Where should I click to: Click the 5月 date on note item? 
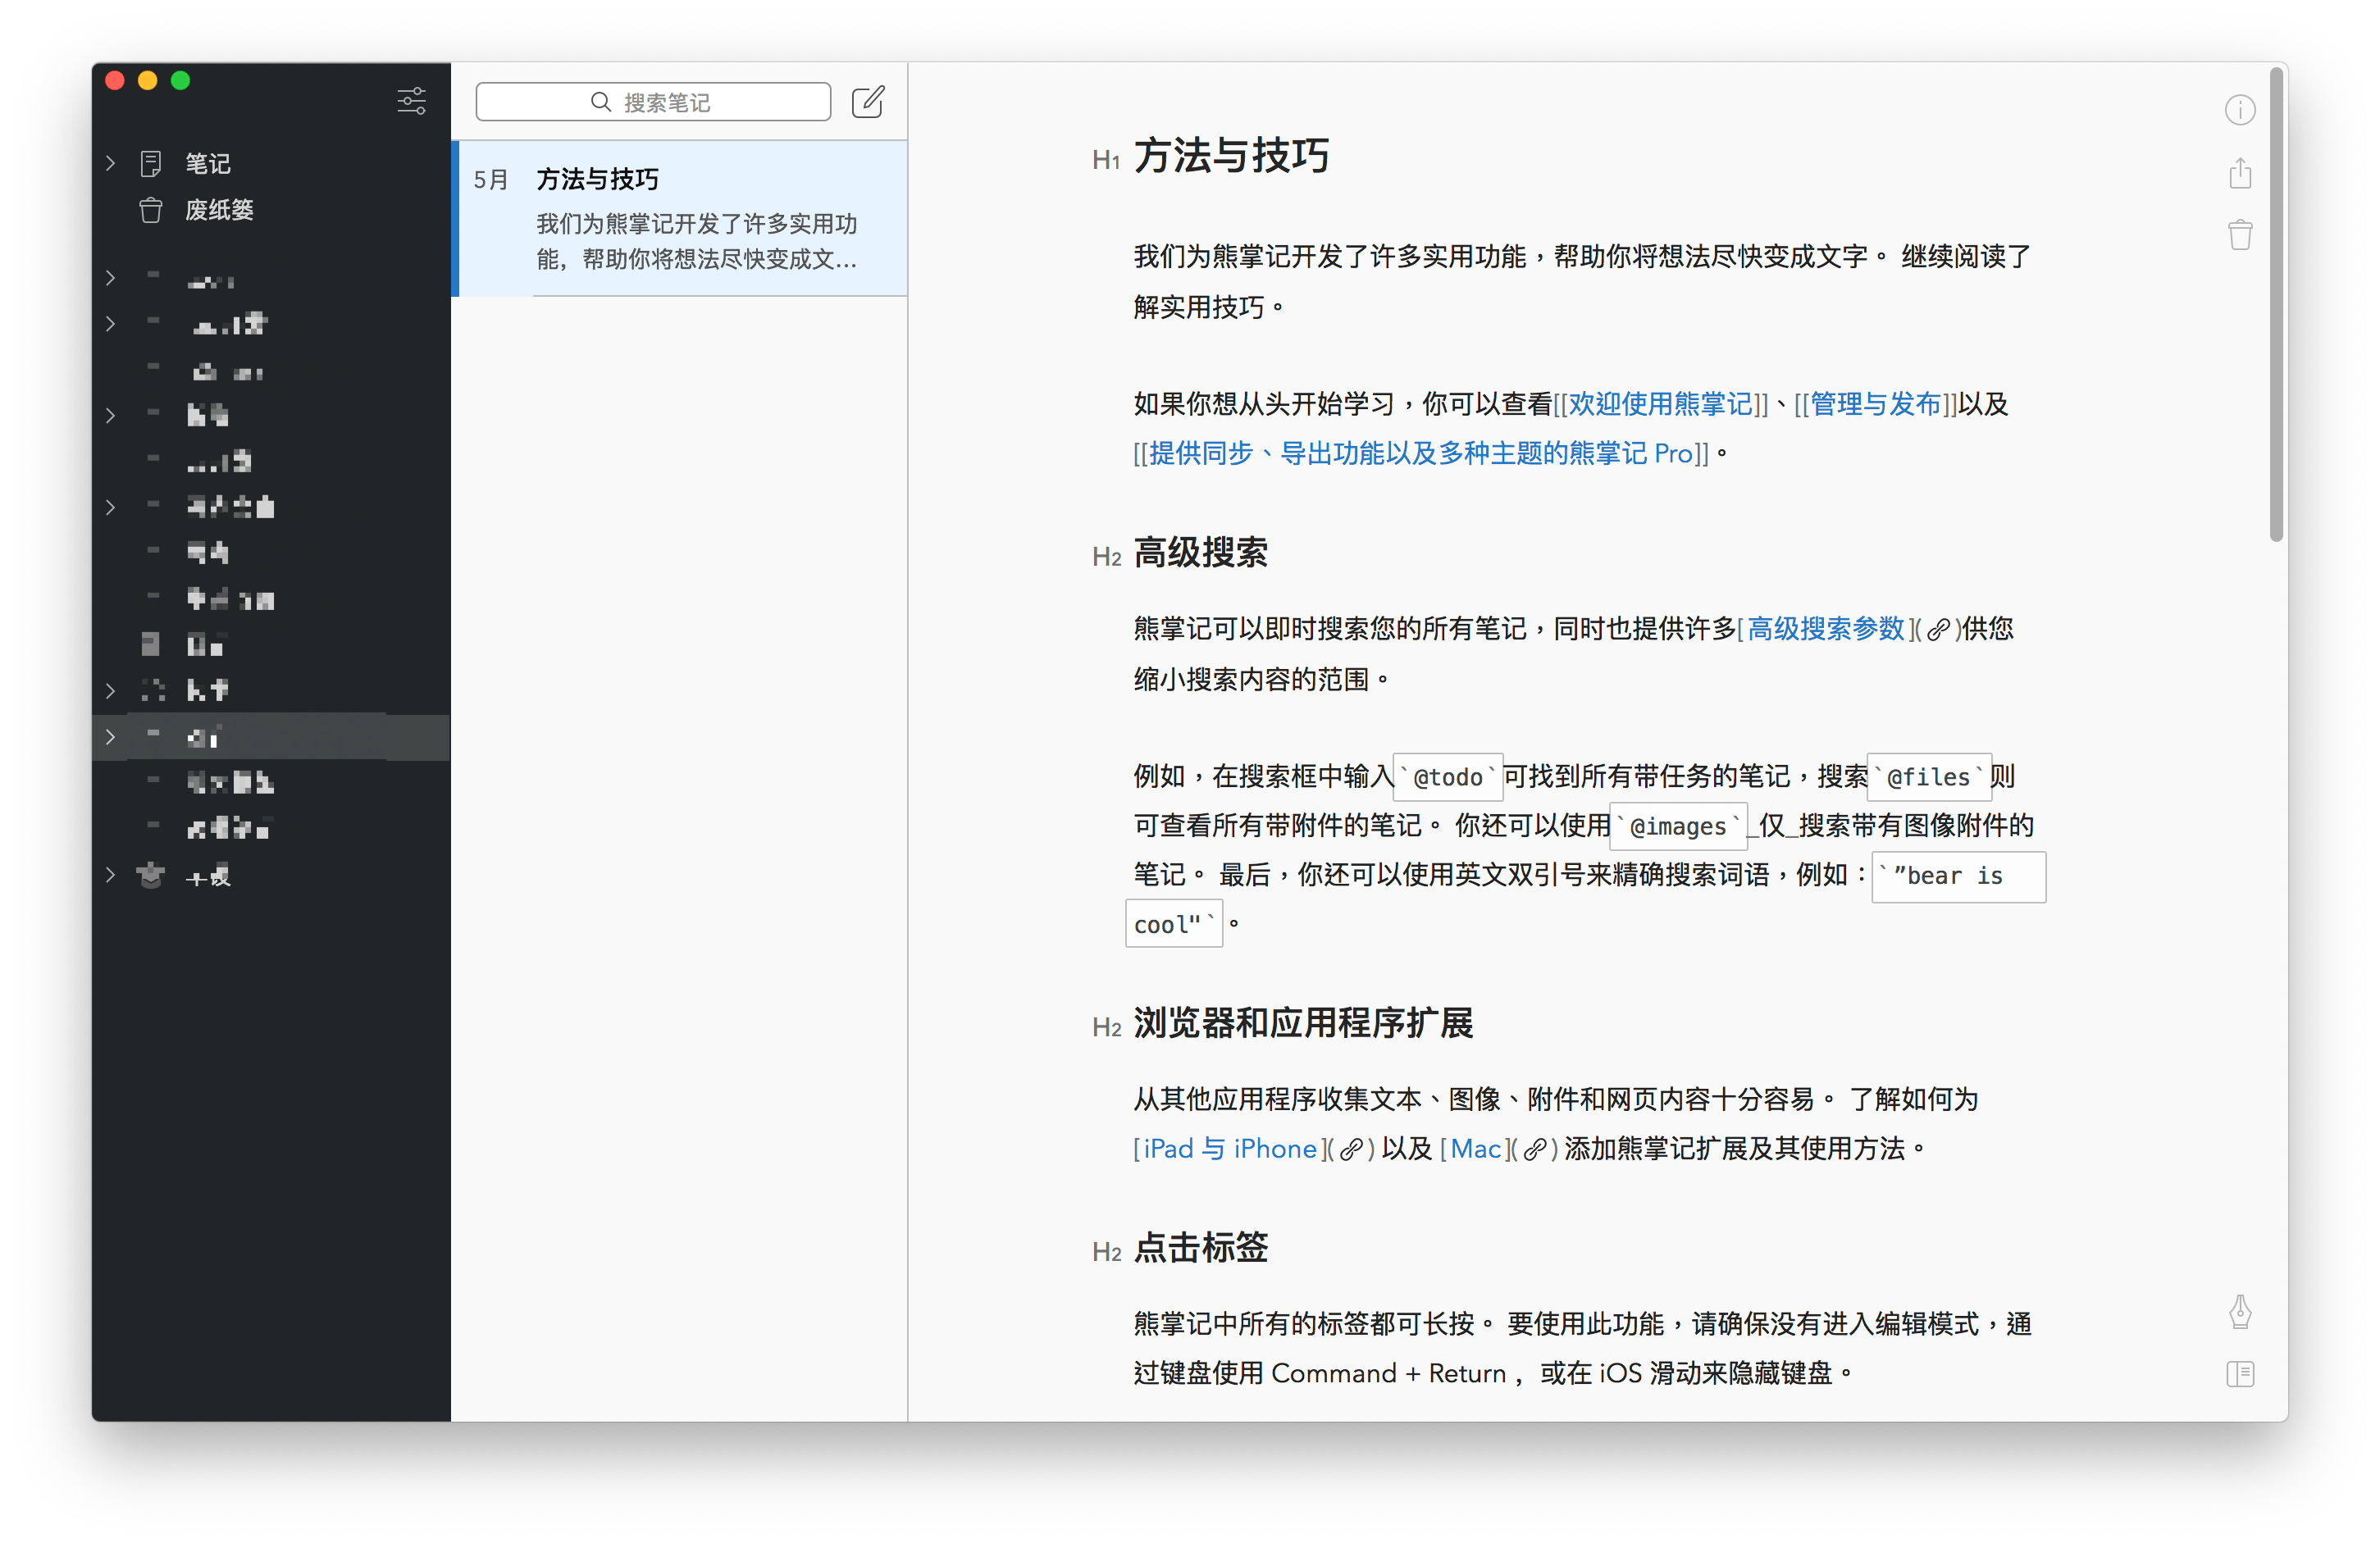coord(491,180)
